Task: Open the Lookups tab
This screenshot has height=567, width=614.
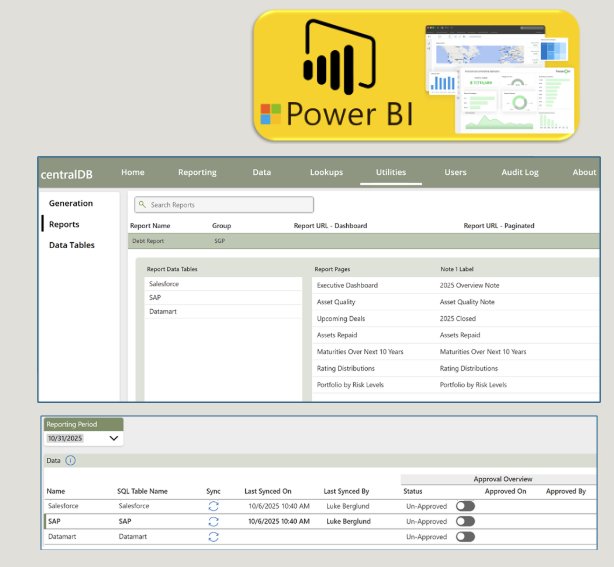Action: 326,172
